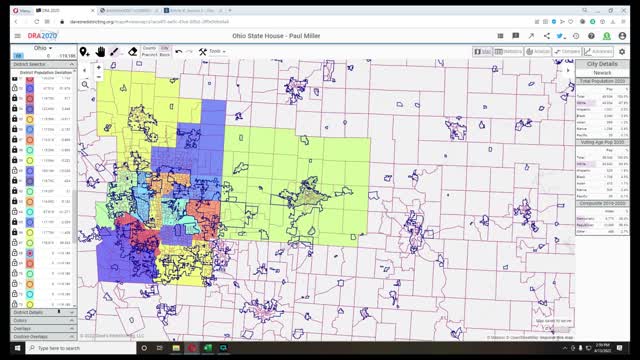The height and width of the screenshot is (360, 640).
Task: Switch to the Advanced tab
Action: tap(598, 51)
